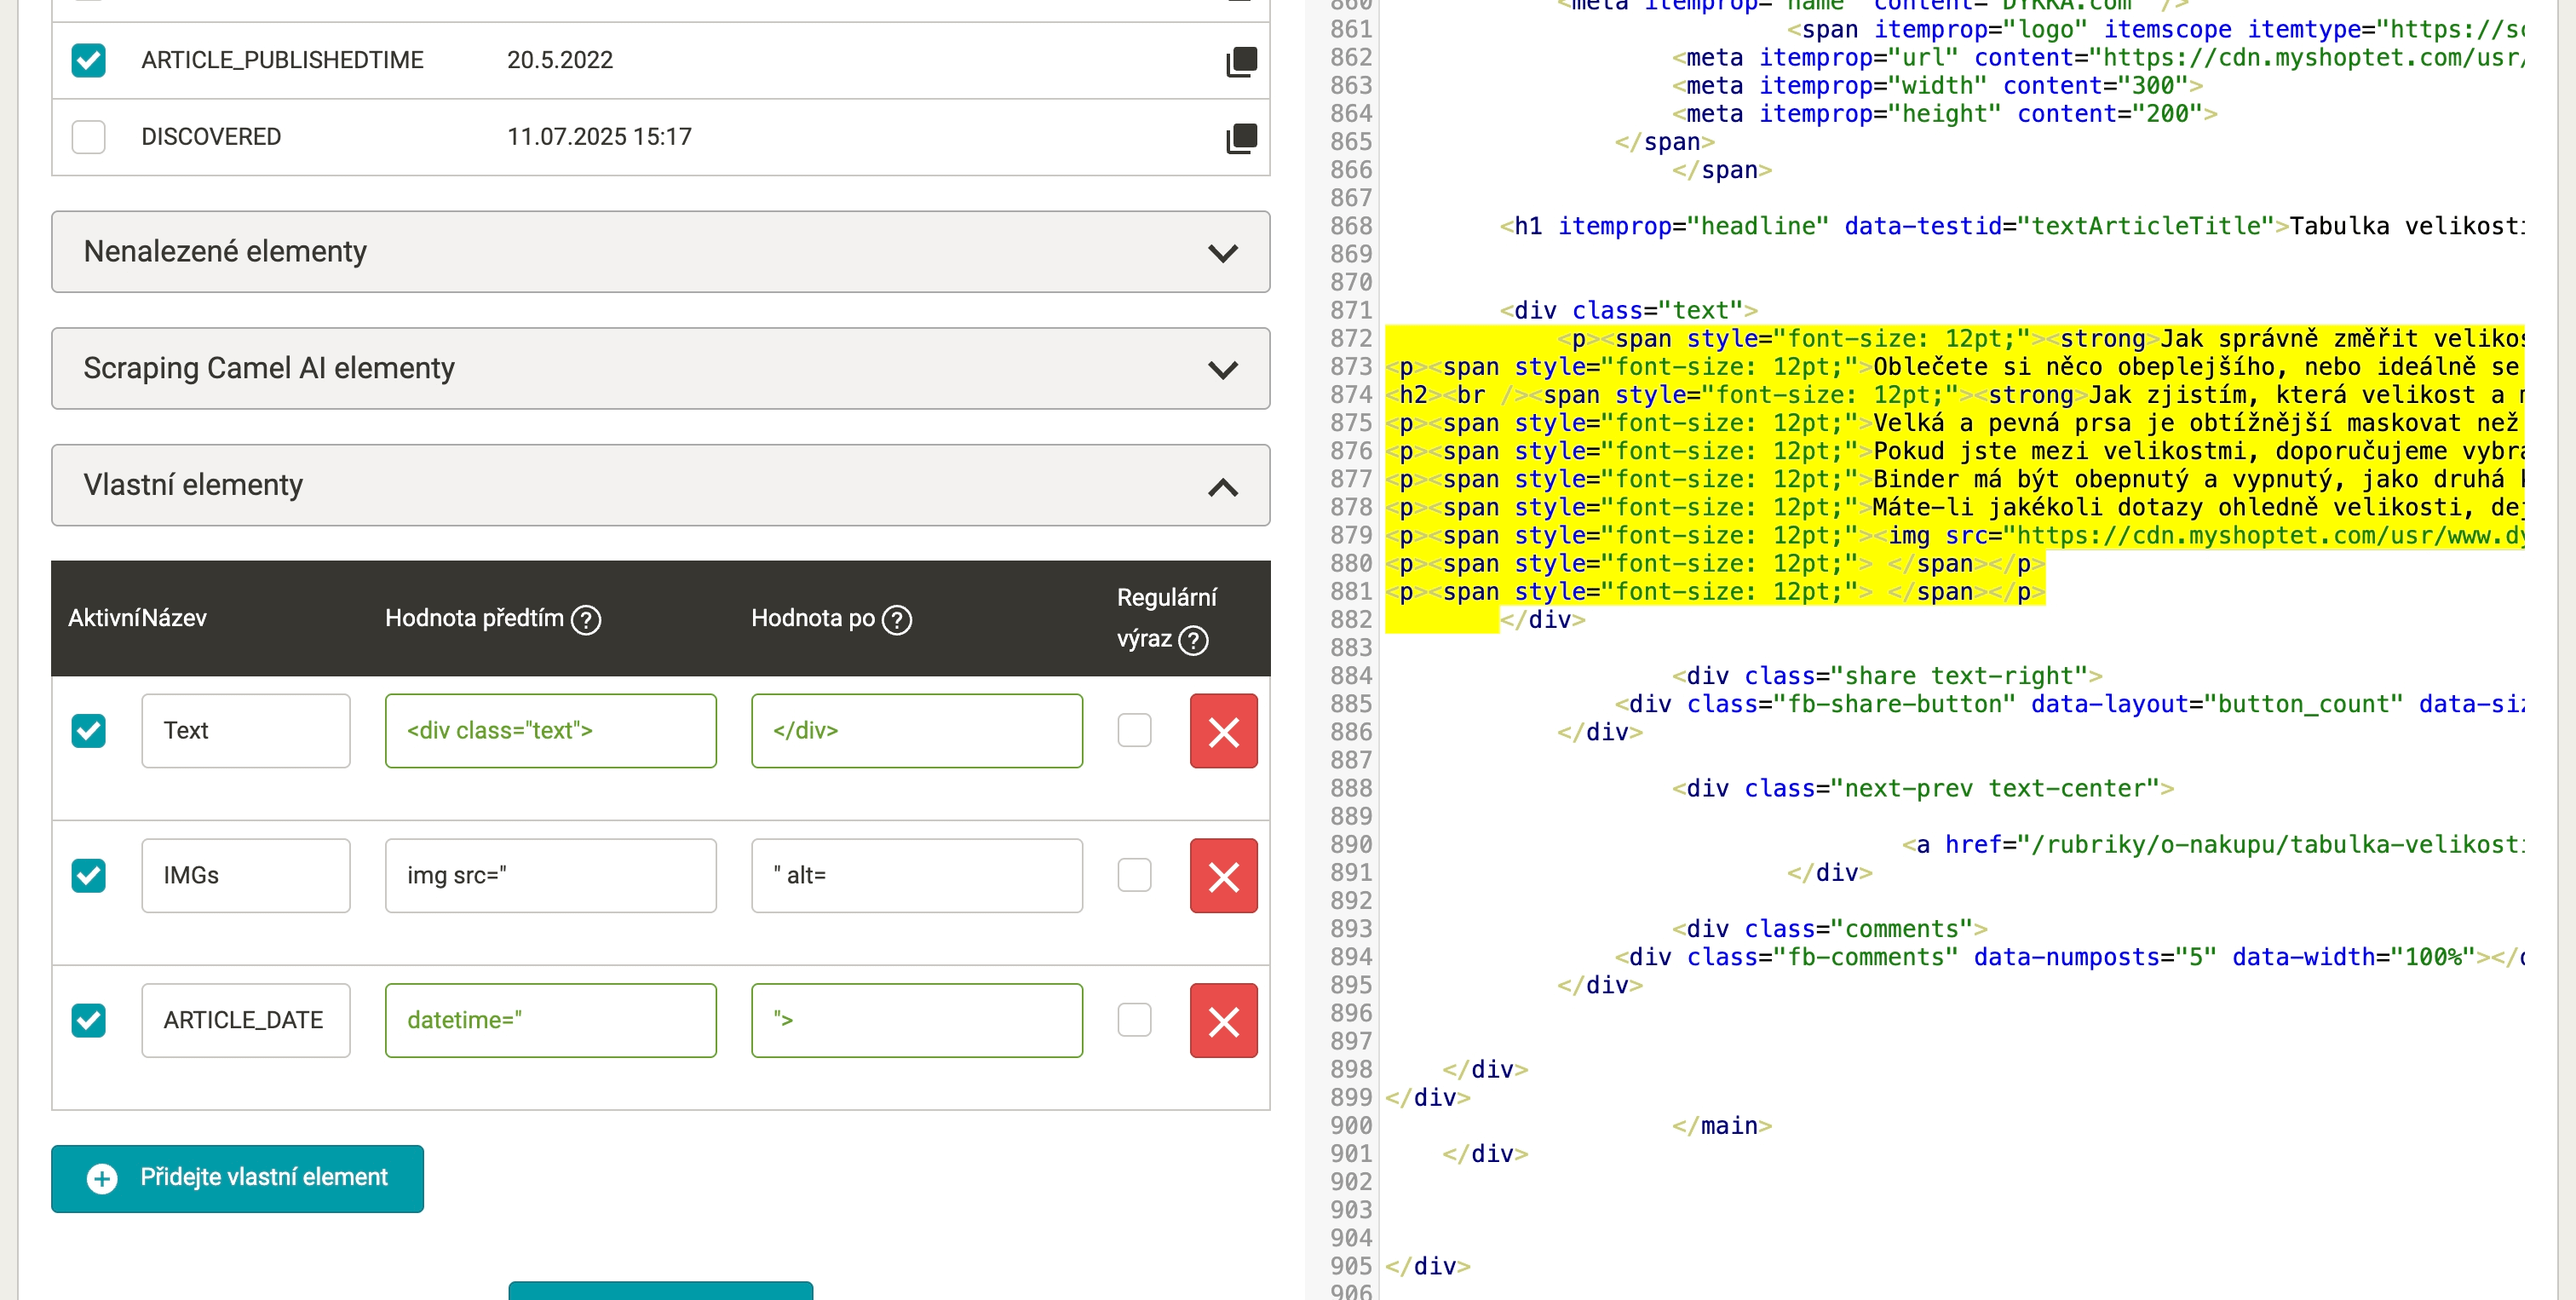Viewport: 2576px width, 1300px height.
Task: Expand Scraping Camel AI elementy section
Action: pyautogui.click(x=660, y=369)
